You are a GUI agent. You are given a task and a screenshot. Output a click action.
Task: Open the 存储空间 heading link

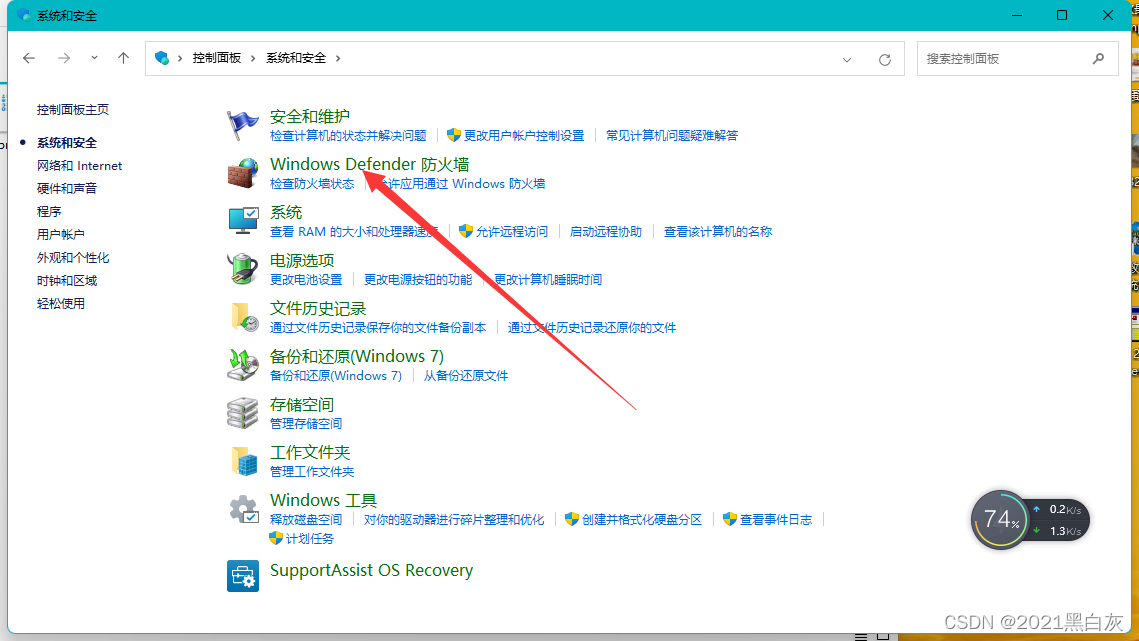(x=301, y=404)
